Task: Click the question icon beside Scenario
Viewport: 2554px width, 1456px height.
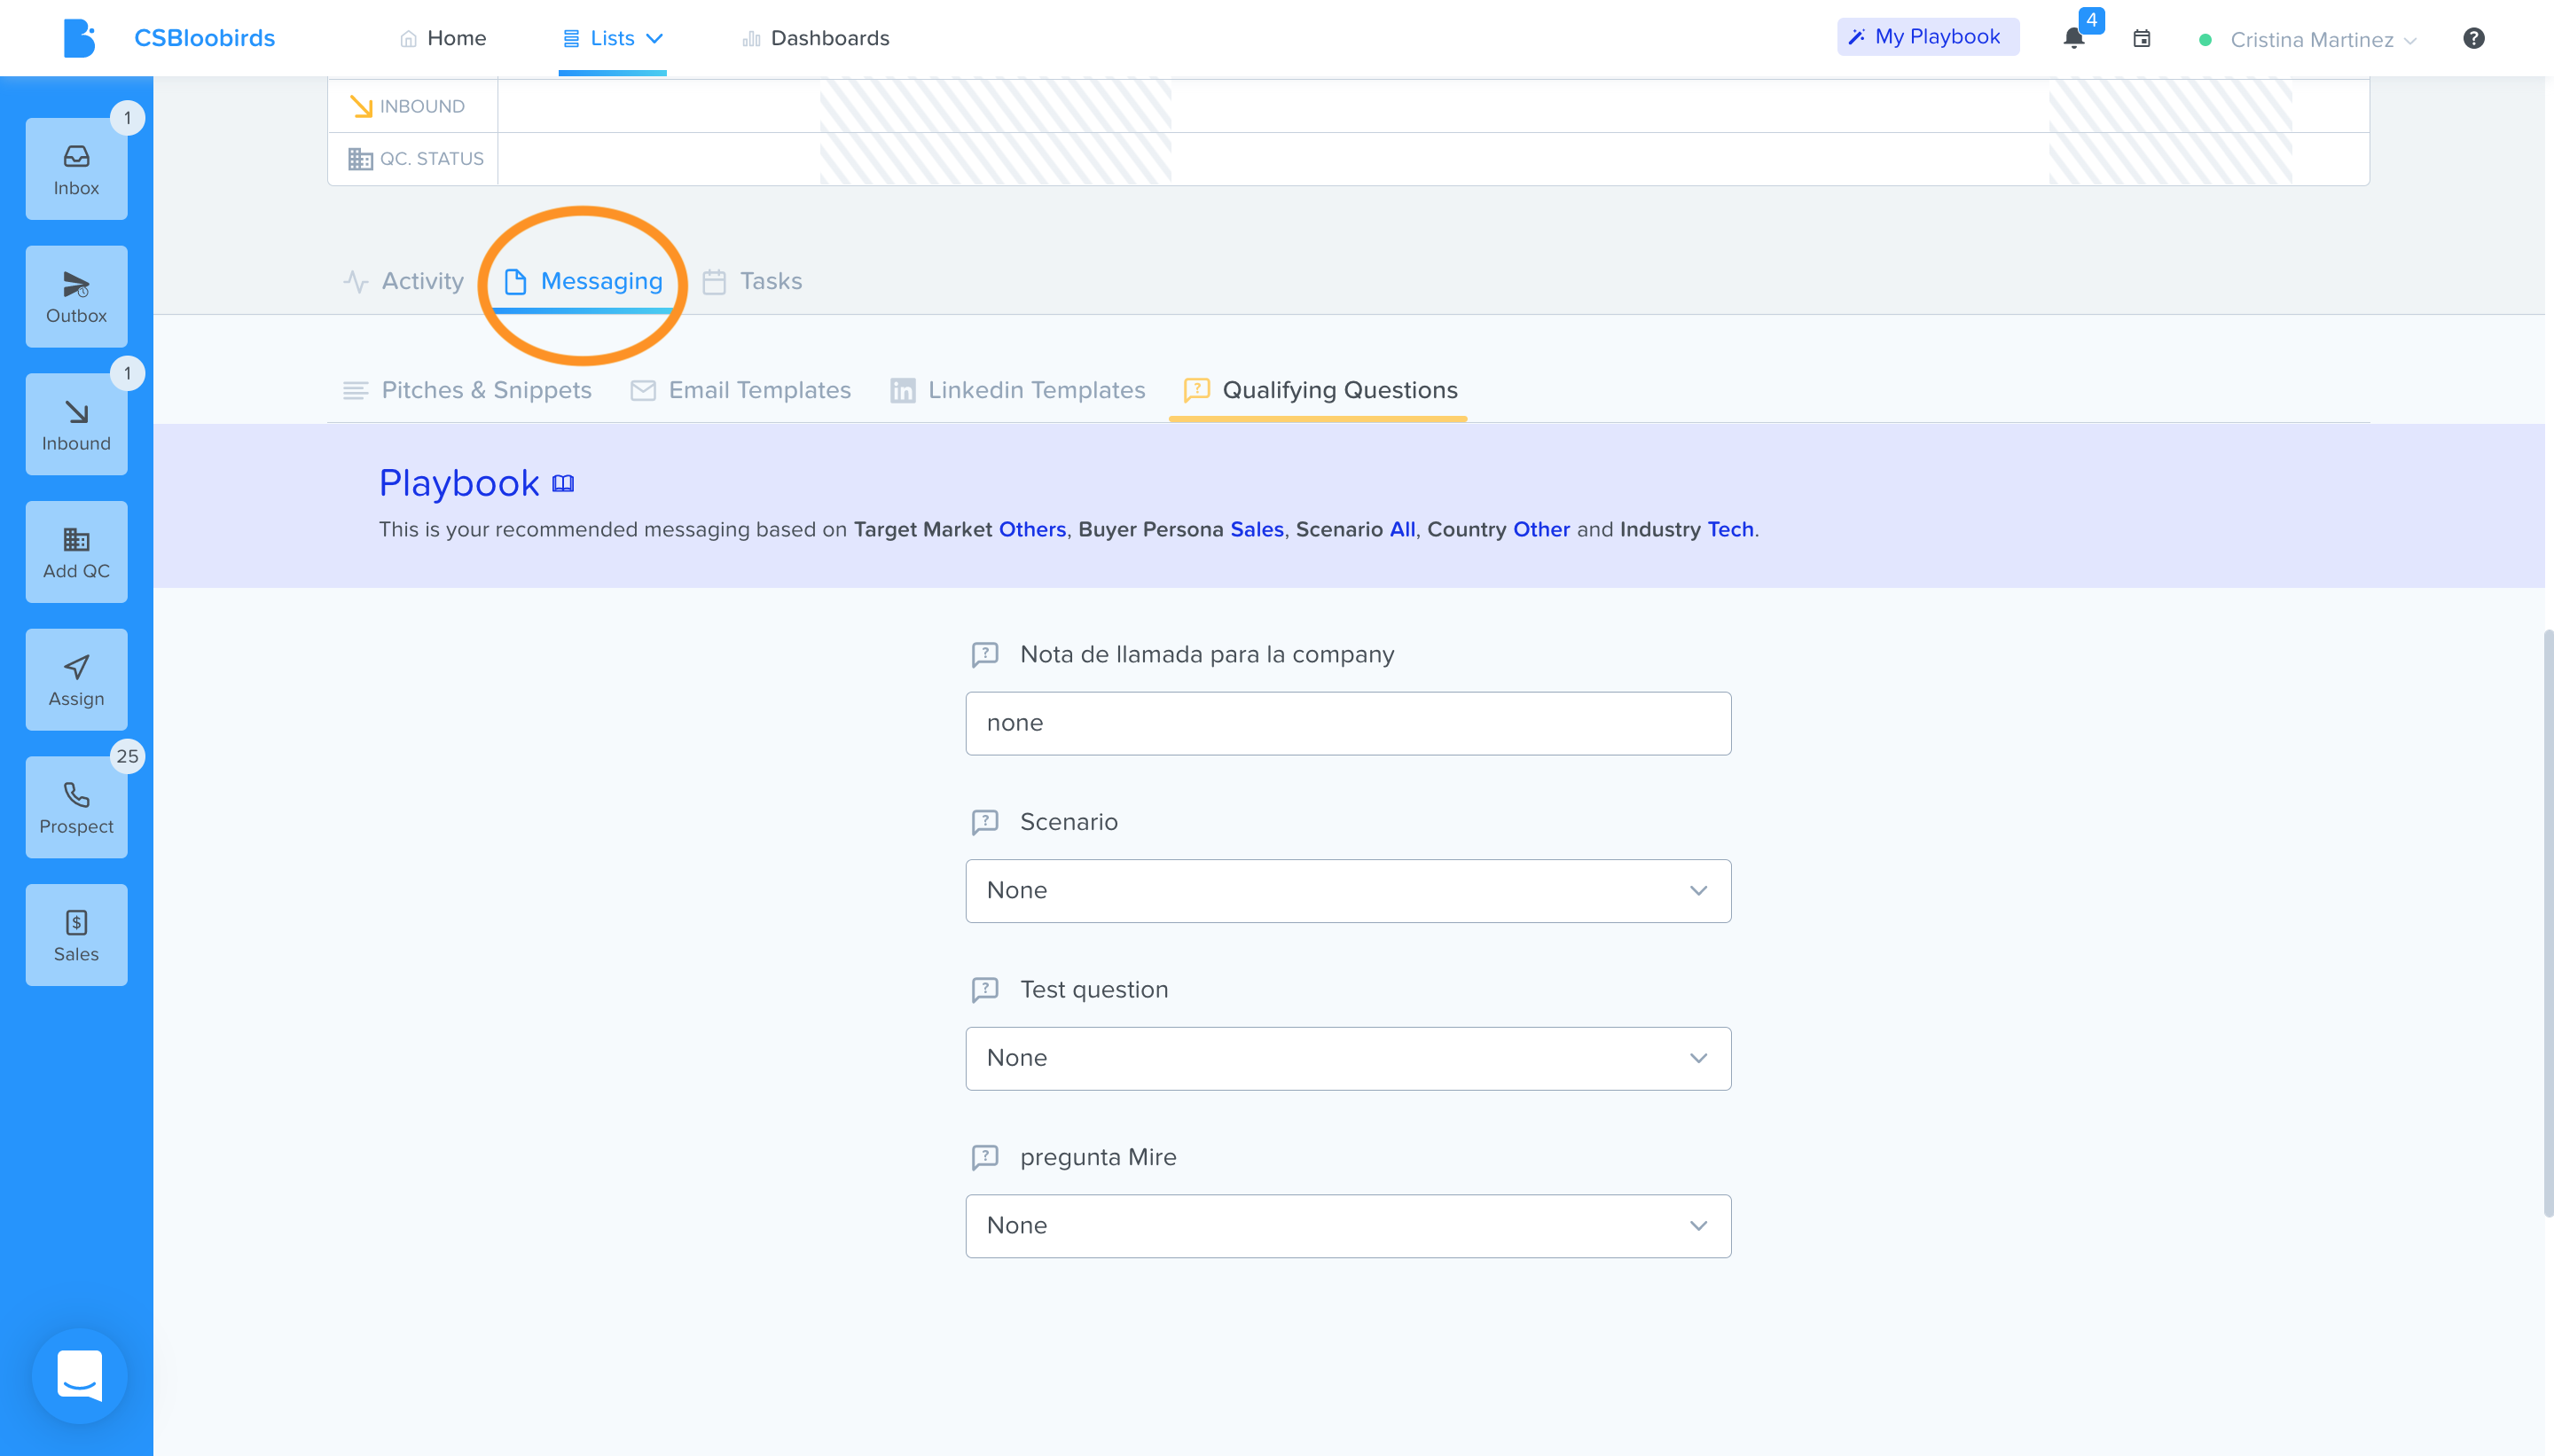Action: (x=985, y=822)
